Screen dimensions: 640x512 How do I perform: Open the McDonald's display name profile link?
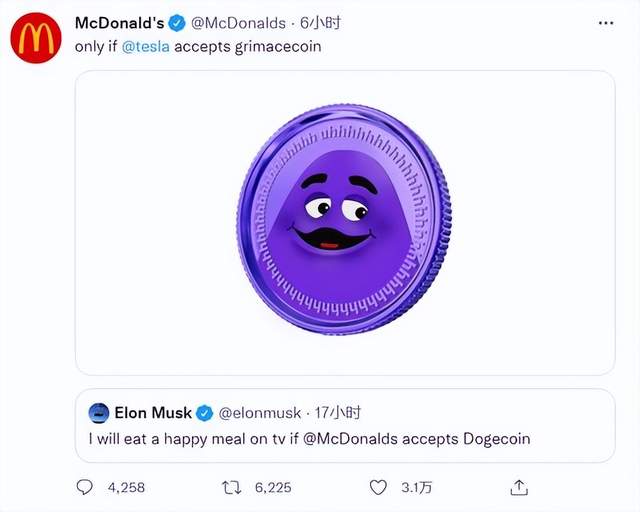118,21
